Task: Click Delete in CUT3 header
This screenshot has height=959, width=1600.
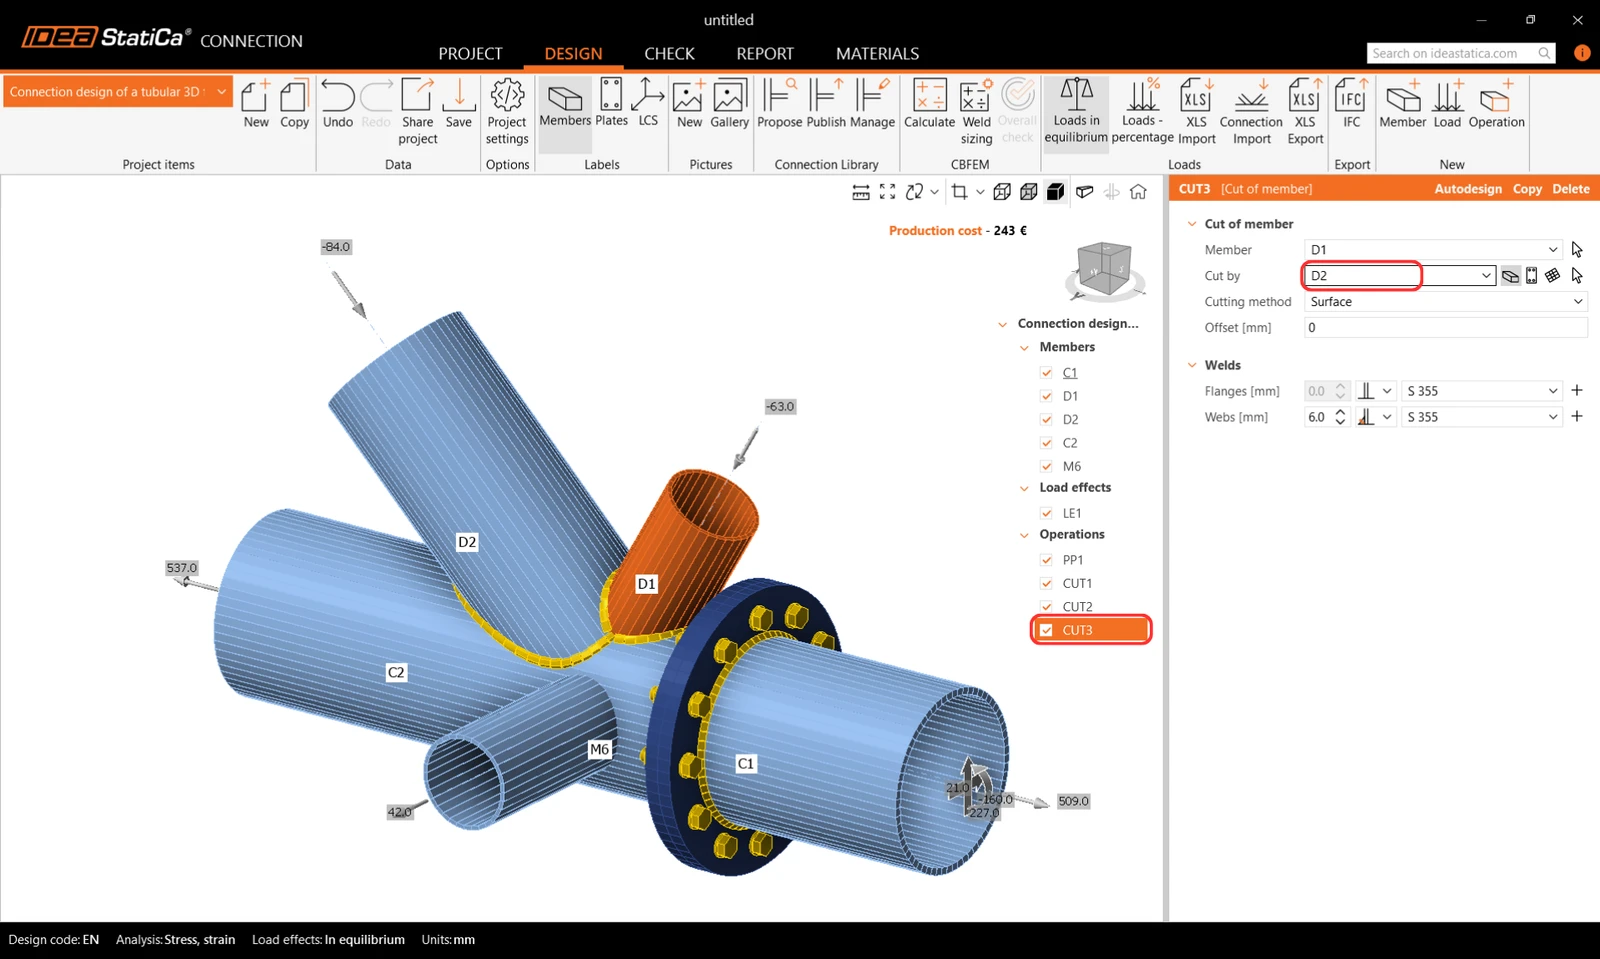Action: pyautogui.click(x=1571, y=189)
